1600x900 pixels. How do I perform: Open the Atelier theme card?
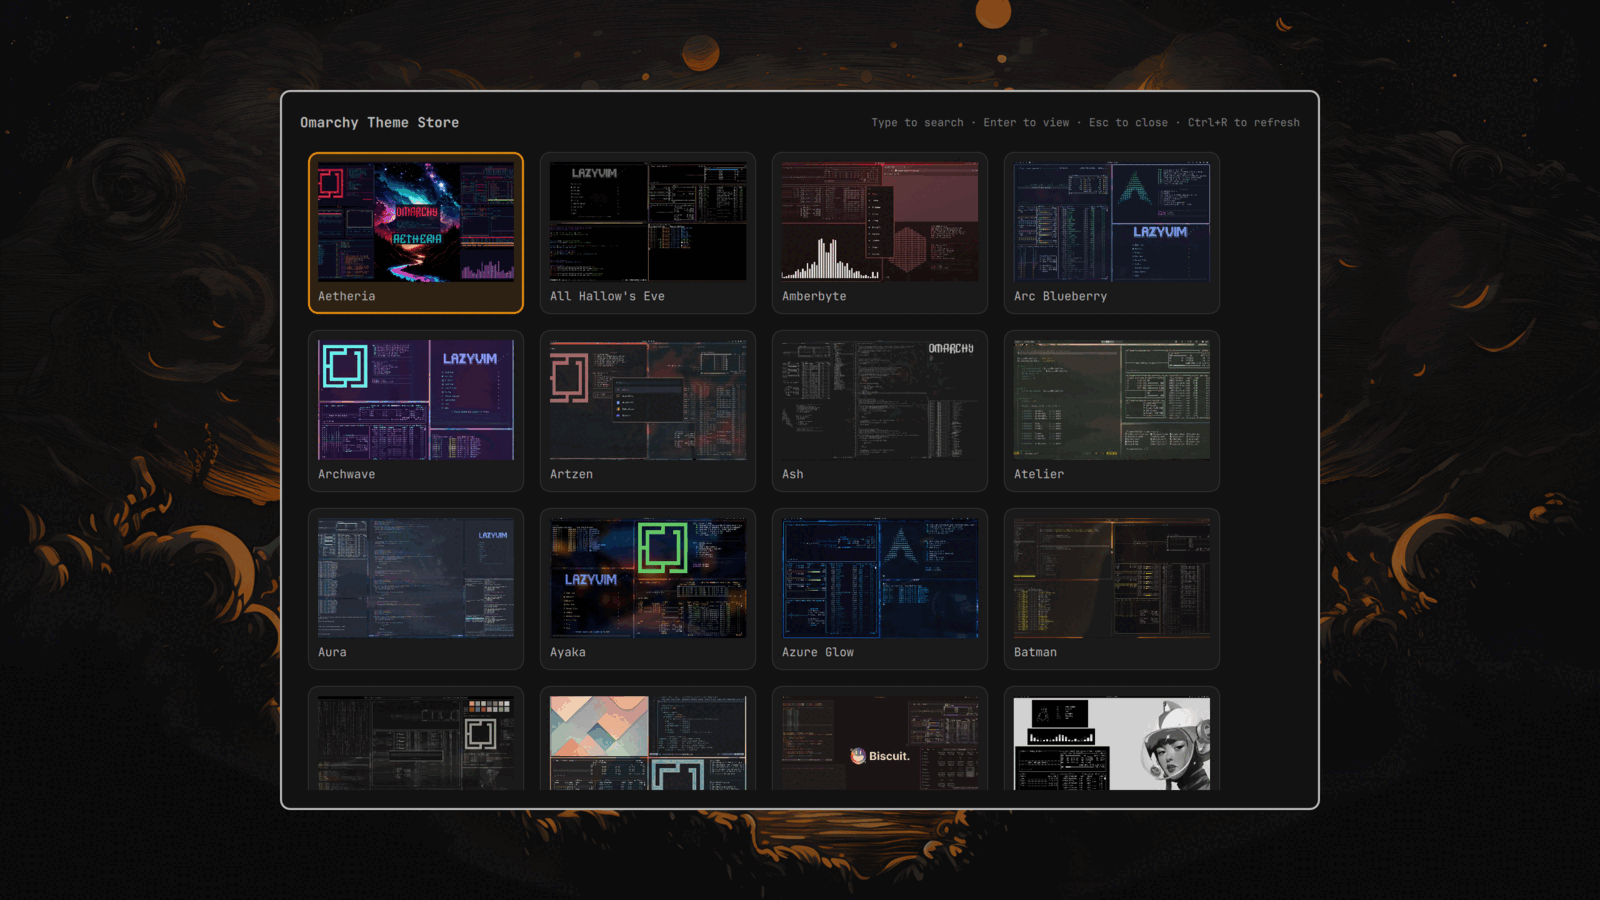[1112, 411]
